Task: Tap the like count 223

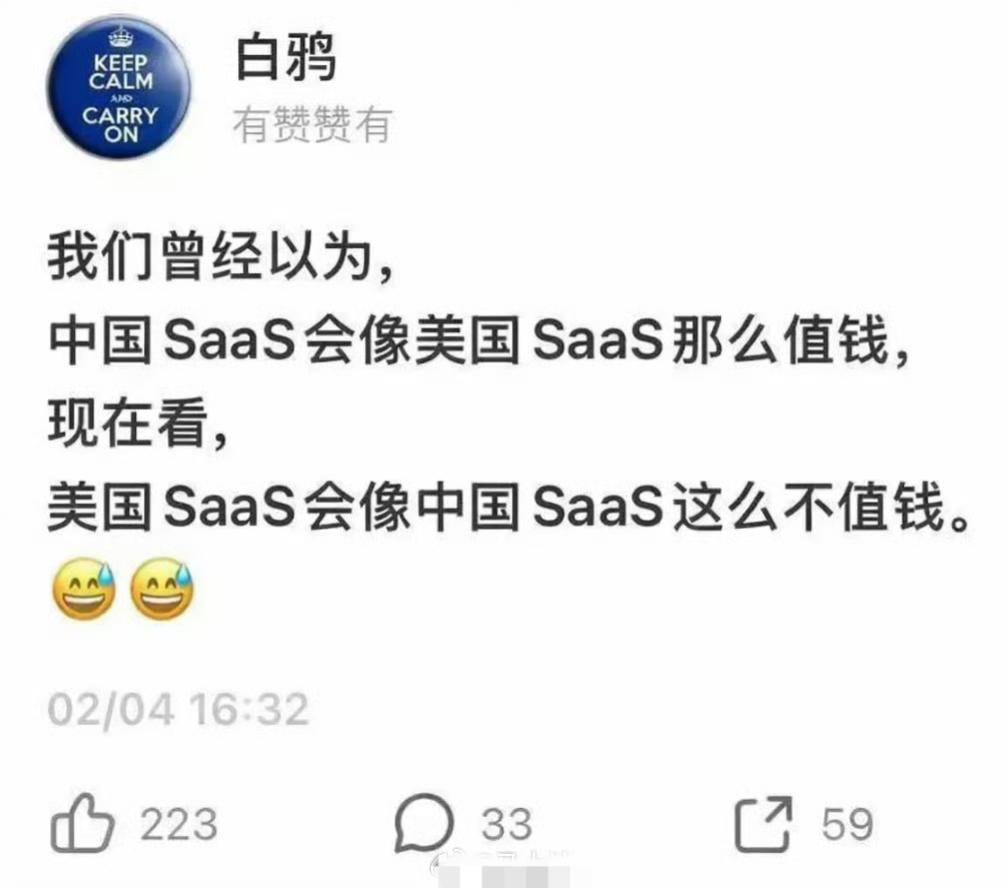Action: point(179,824)
